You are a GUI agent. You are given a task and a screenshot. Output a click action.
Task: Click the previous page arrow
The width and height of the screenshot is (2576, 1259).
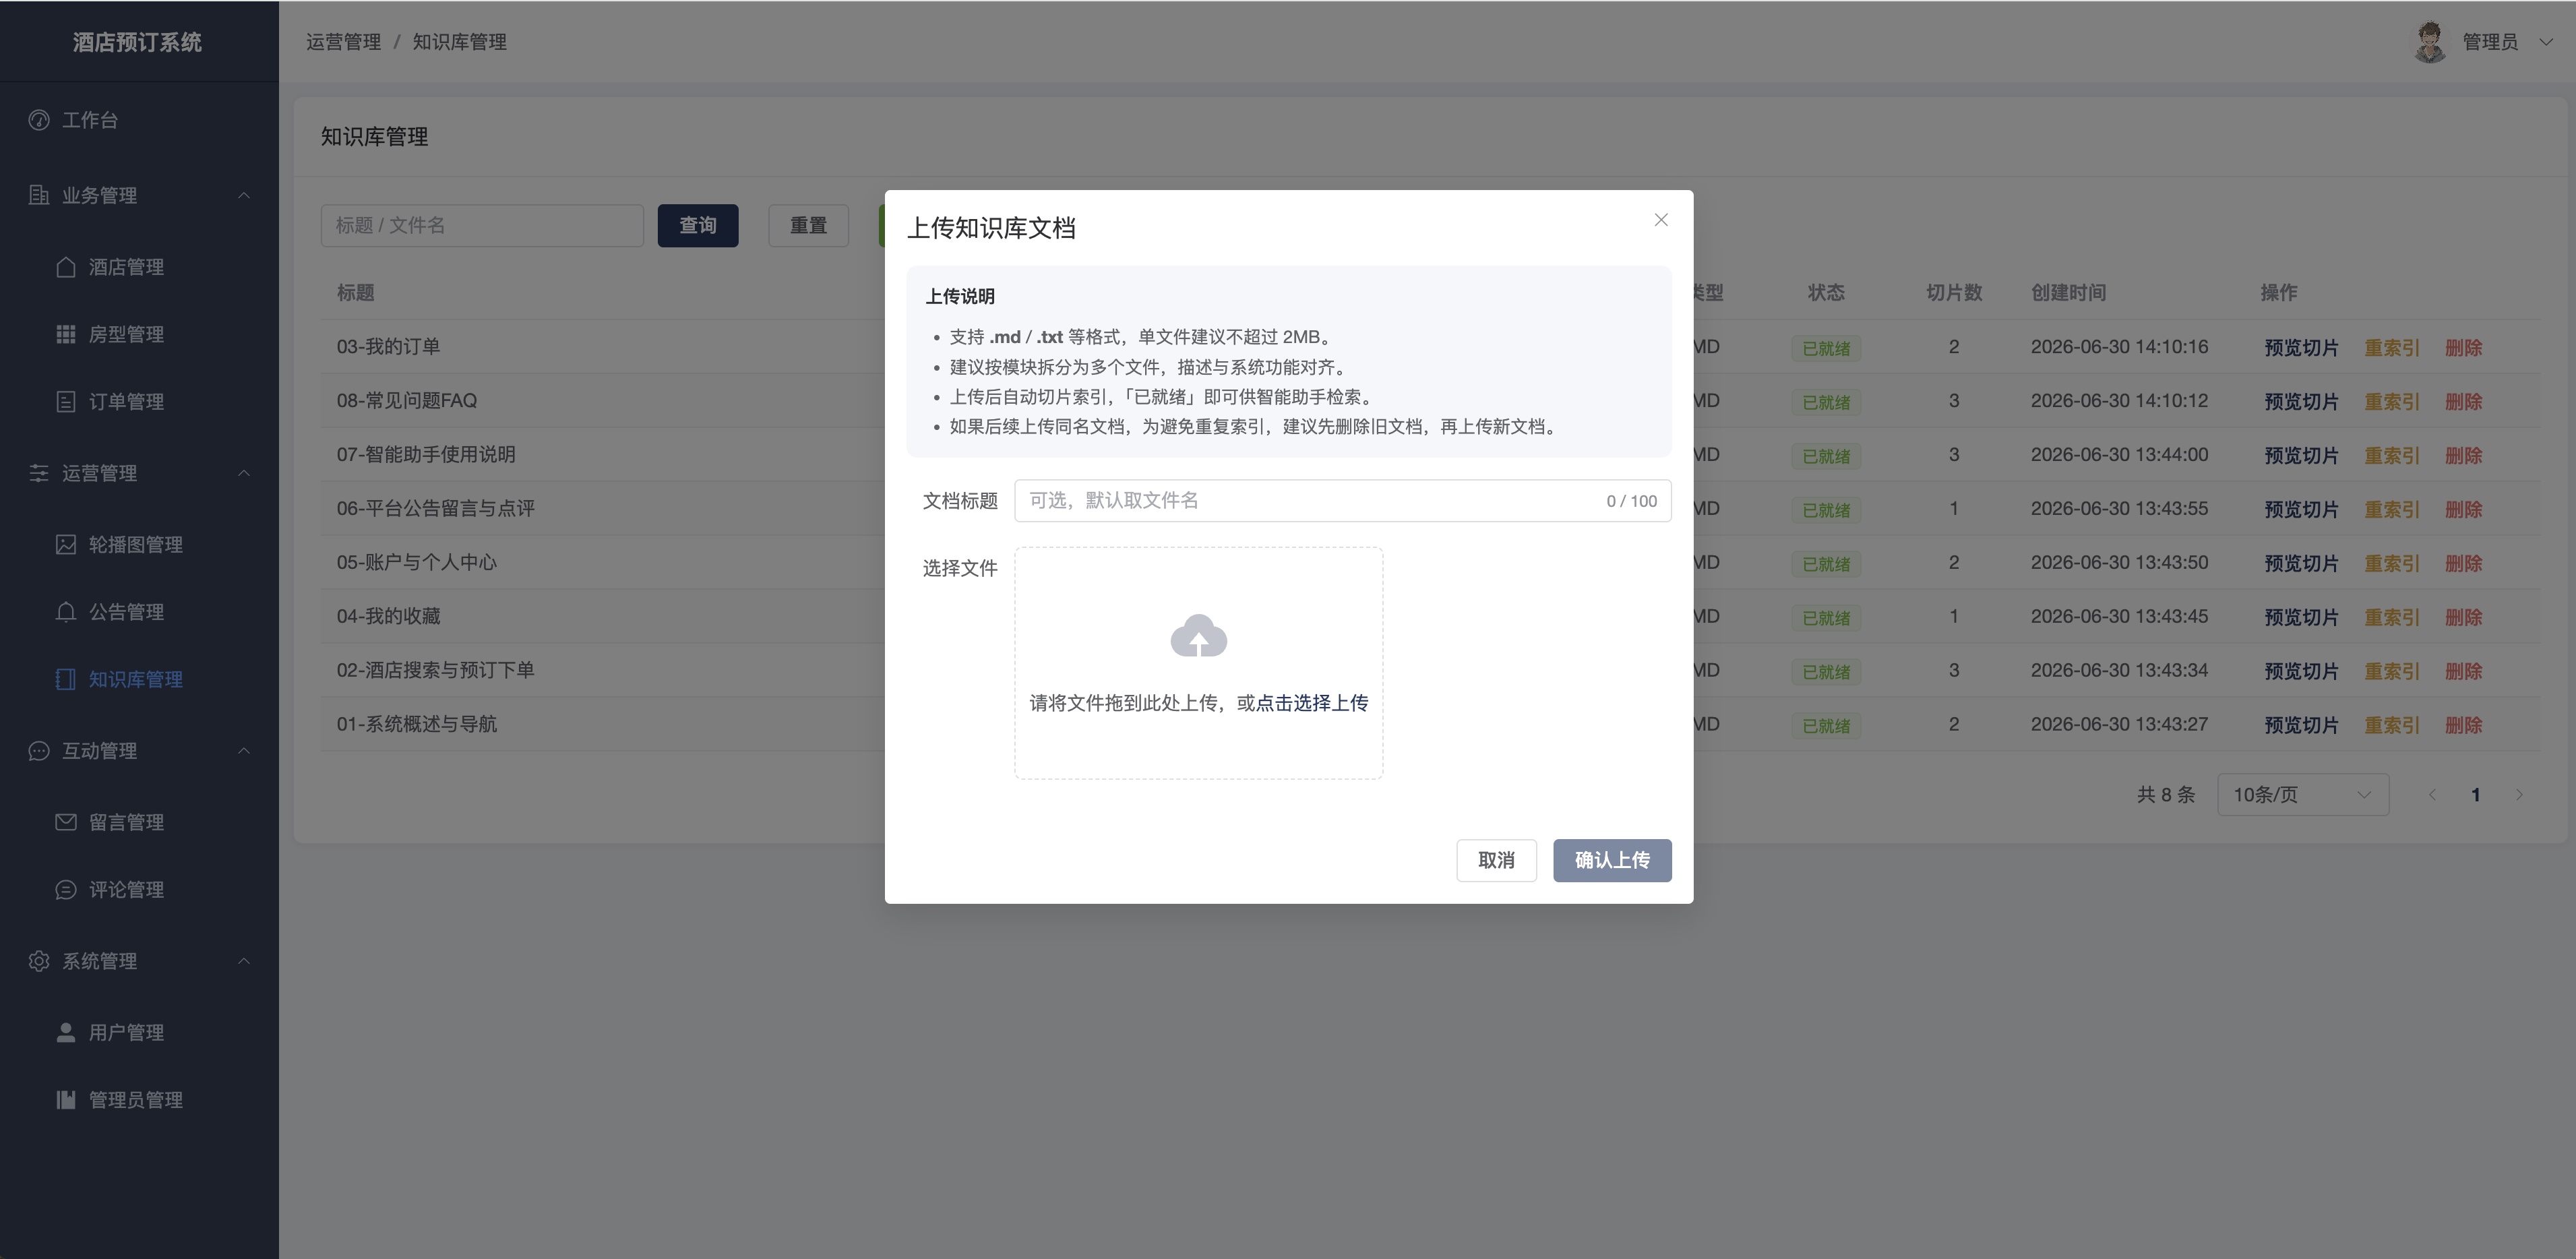coord(2432,794)
